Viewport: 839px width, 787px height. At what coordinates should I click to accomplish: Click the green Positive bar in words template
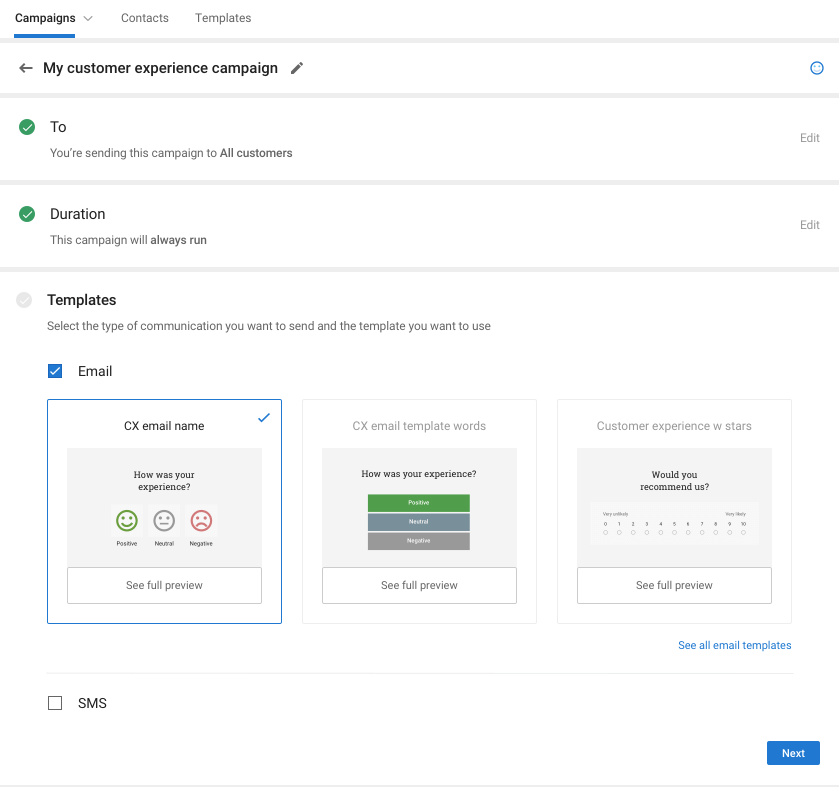pos(418,503)
